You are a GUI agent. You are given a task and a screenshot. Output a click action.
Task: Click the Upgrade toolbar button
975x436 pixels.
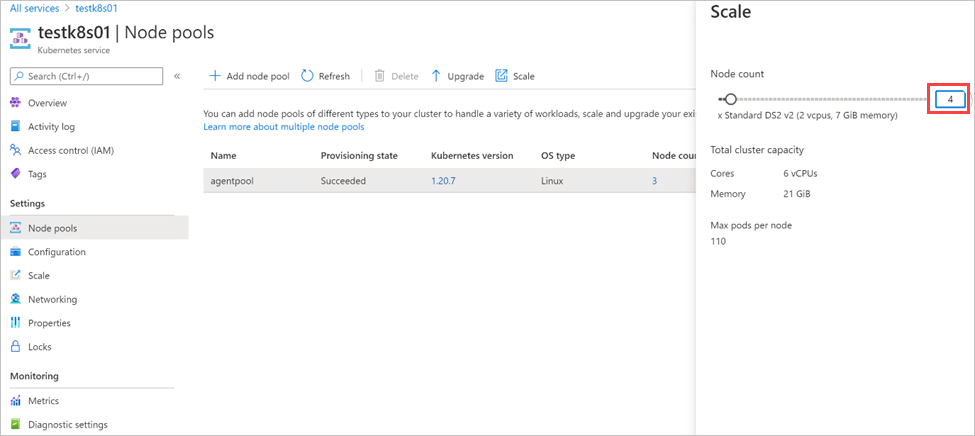[458, 76]
